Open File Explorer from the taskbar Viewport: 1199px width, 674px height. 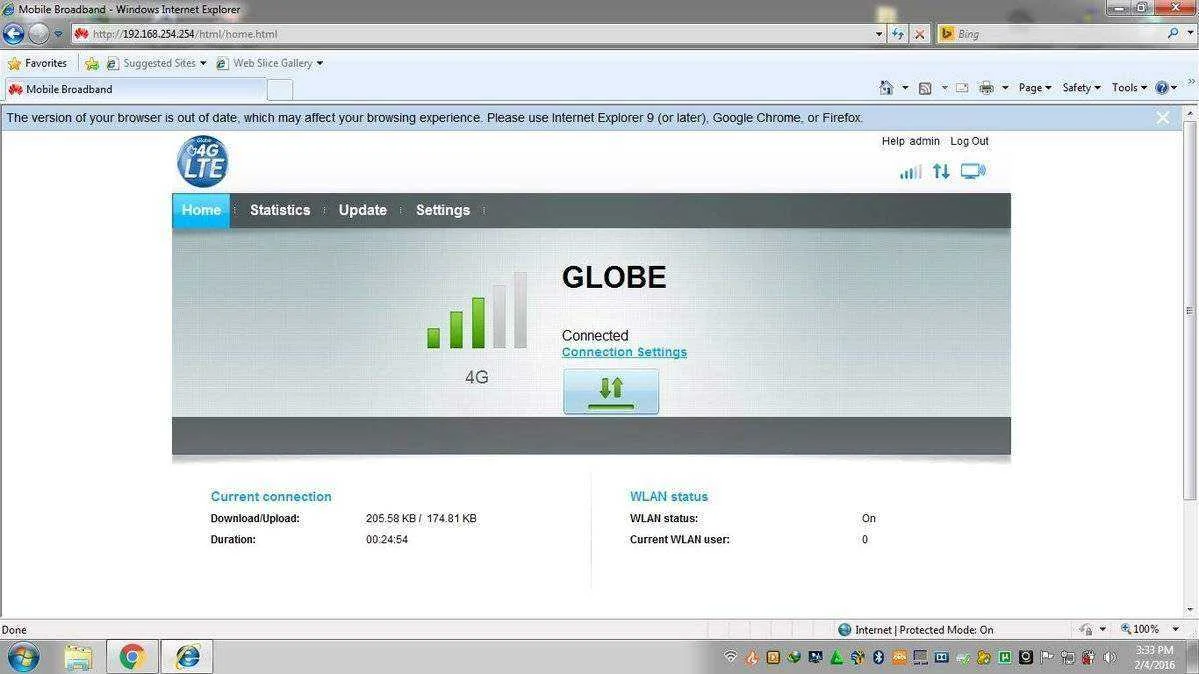pos(78,657)
